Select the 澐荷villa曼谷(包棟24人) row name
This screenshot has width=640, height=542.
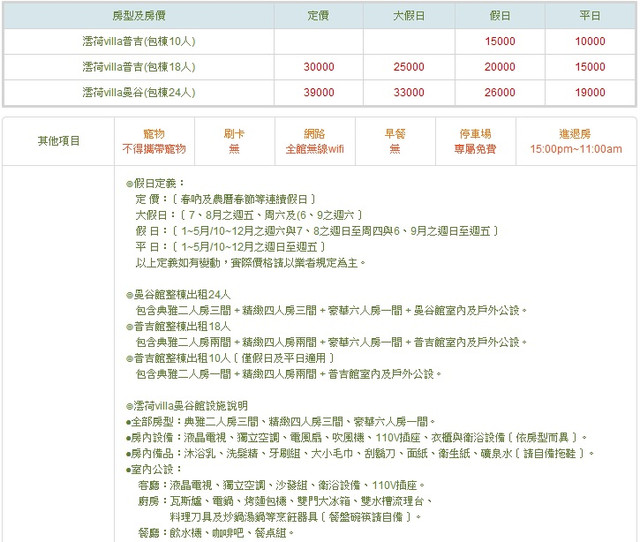pos(139,92)
